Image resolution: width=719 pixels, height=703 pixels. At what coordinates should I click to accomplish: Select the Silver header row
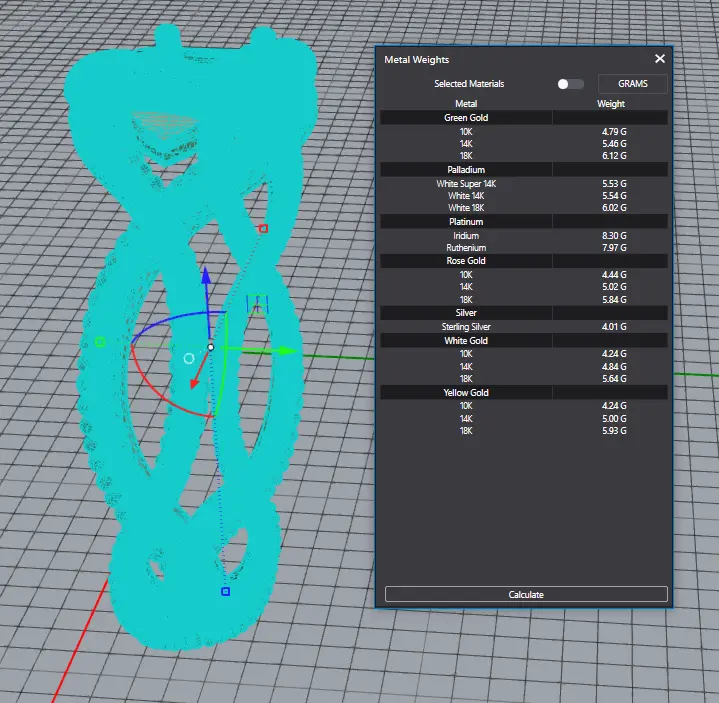[x=524, y=313]
